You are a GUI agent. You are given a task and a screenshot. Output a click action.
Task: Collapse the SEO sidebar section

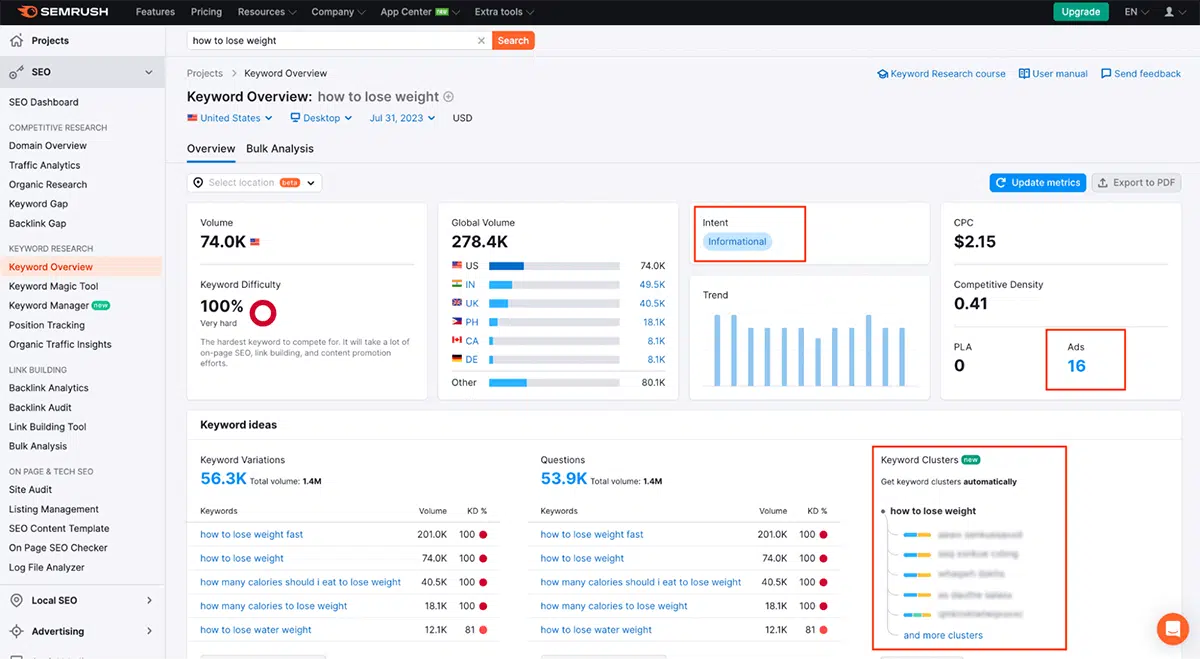(149, 72)
